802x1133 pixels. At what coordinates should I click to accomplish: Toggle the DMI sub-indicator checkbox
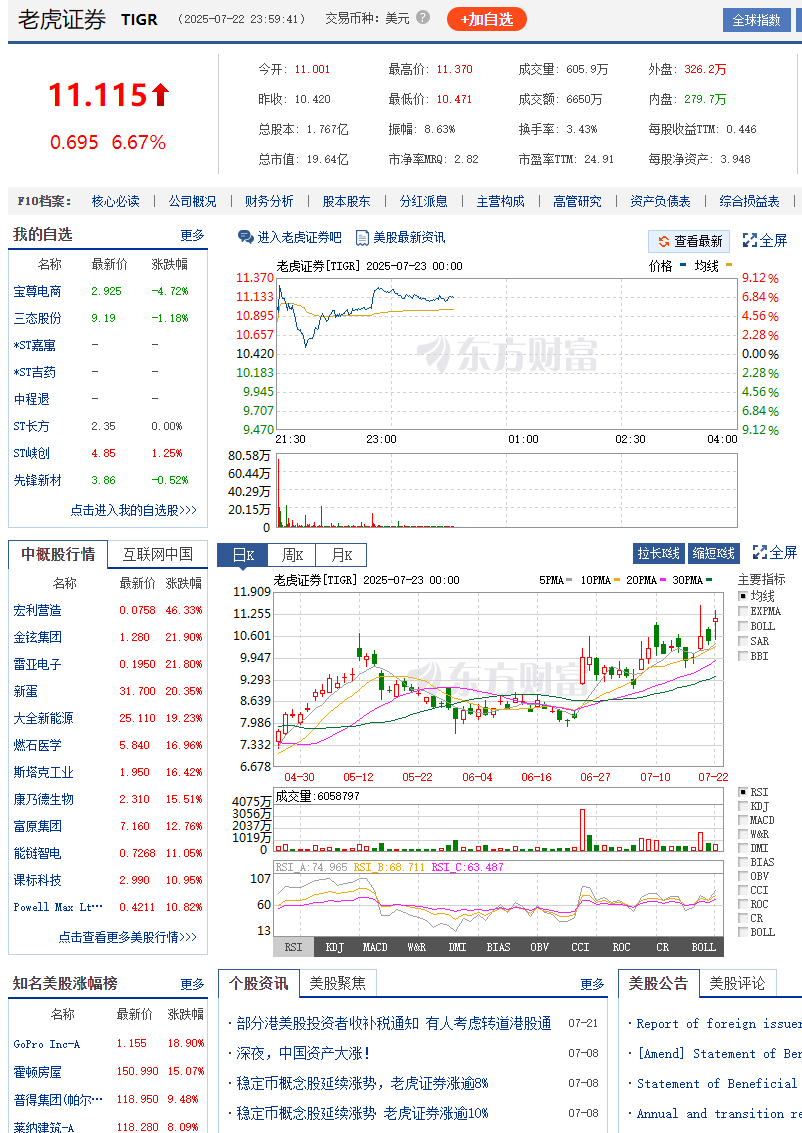tap(743, 848)
